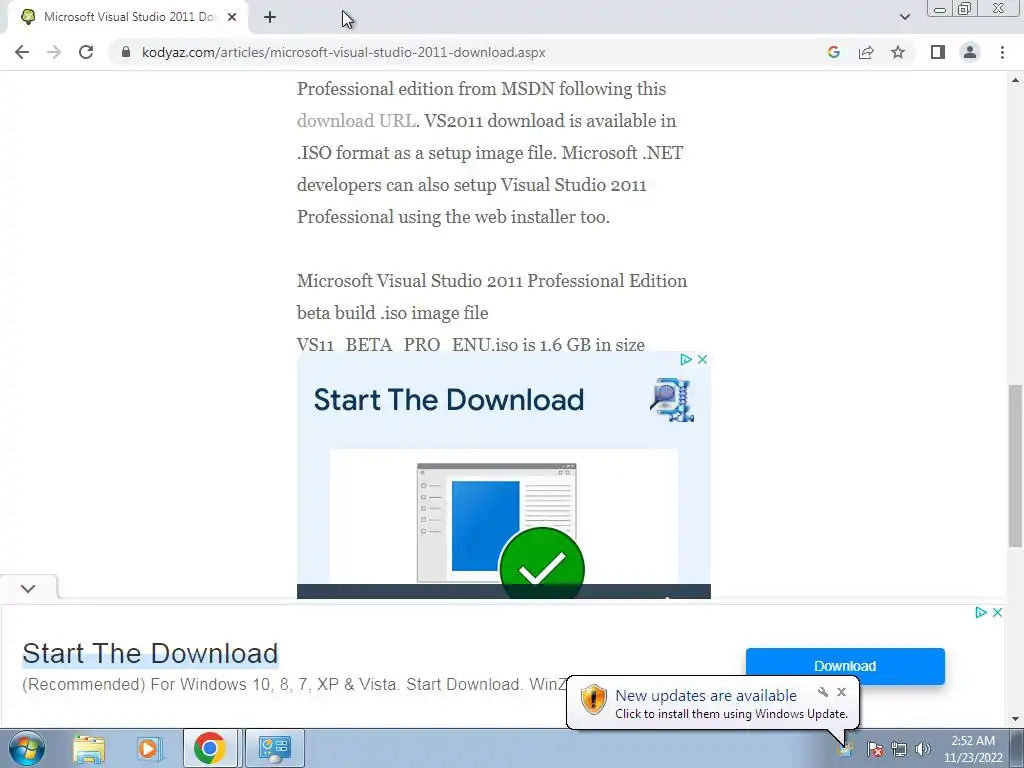Launch Windows Media Player from taskbar
The height and width of the screenshot is (768, 1024).
[148, 748]
